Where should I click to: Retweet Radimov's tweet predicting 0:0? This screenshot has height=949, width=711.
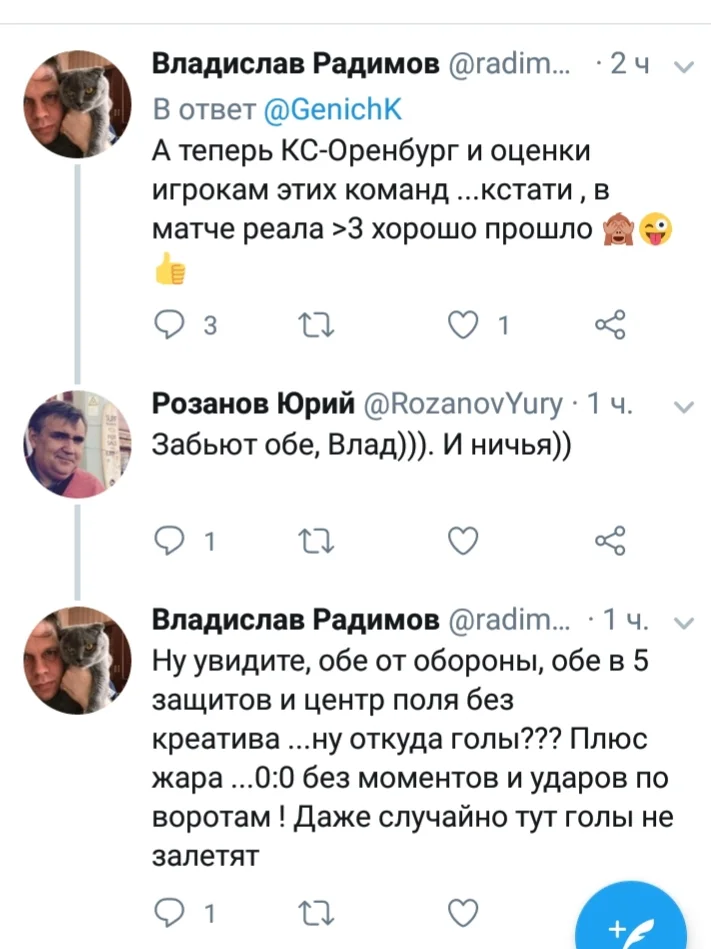(x=317, y=911)
